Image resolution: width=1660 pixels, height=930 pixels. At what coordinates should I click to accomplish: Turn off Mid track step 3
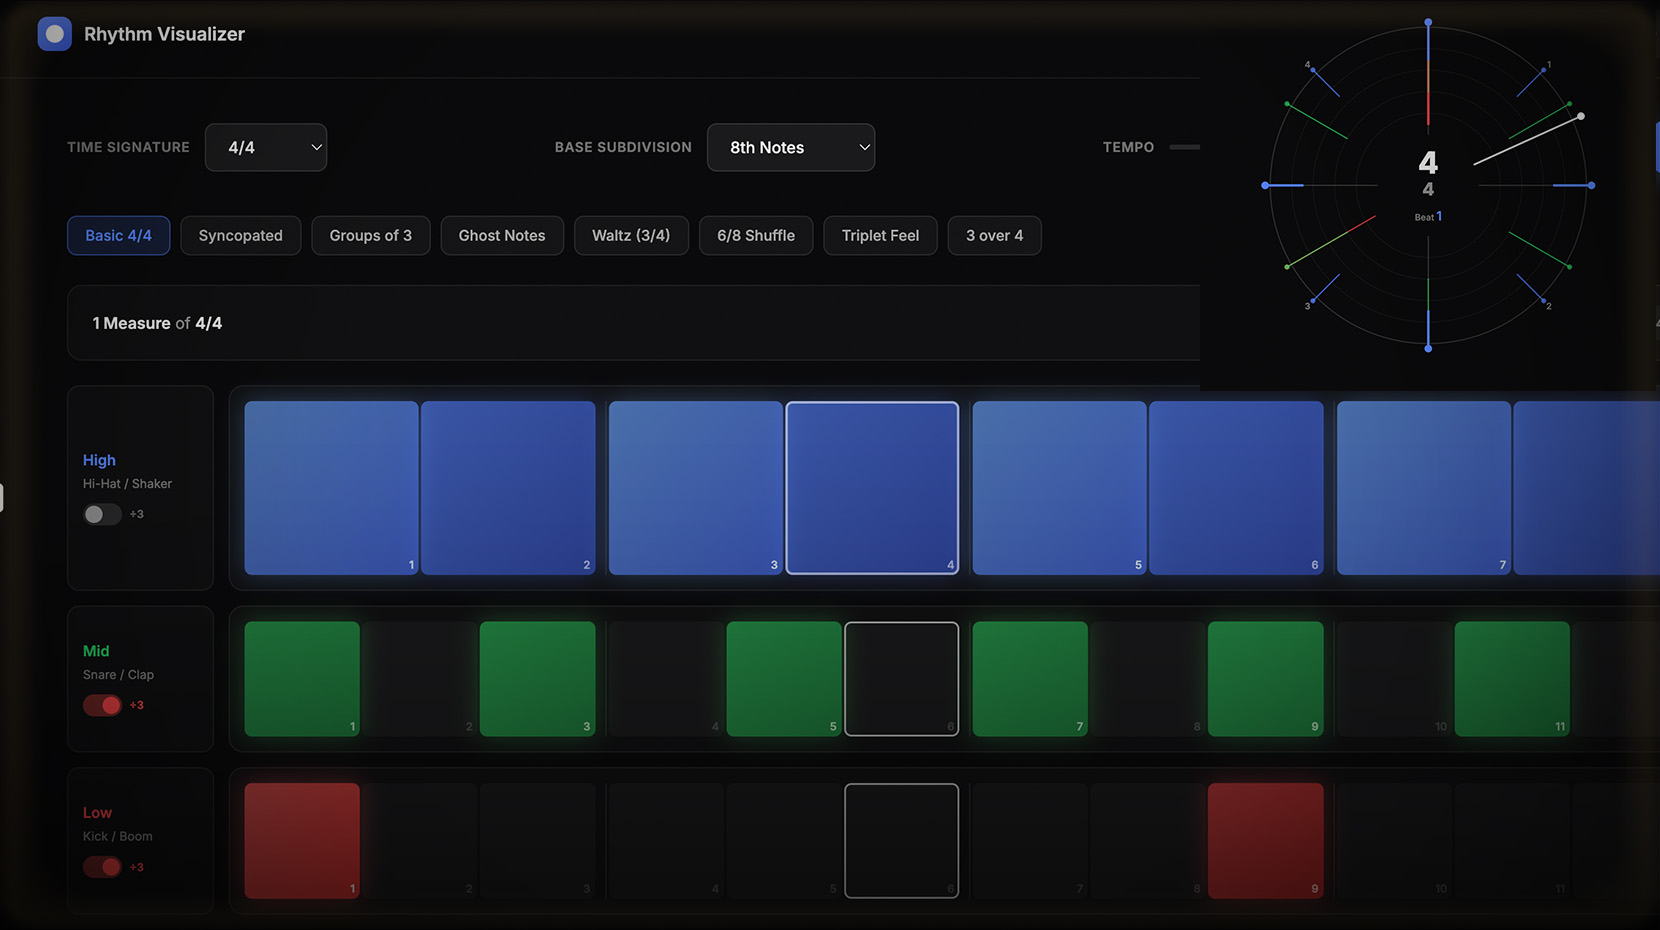[537, 679]
